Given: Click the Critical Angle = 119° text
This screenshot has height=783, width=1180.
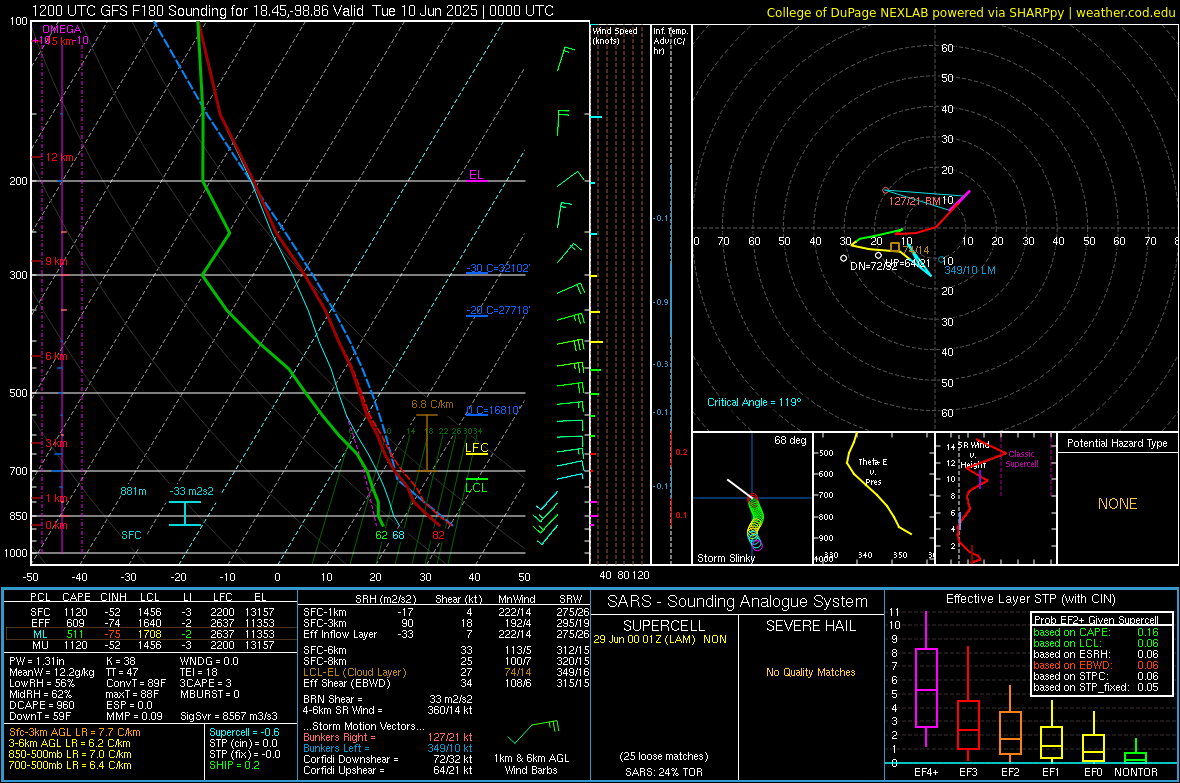Looking at the screenshot, I should click(x=754, y=402).
